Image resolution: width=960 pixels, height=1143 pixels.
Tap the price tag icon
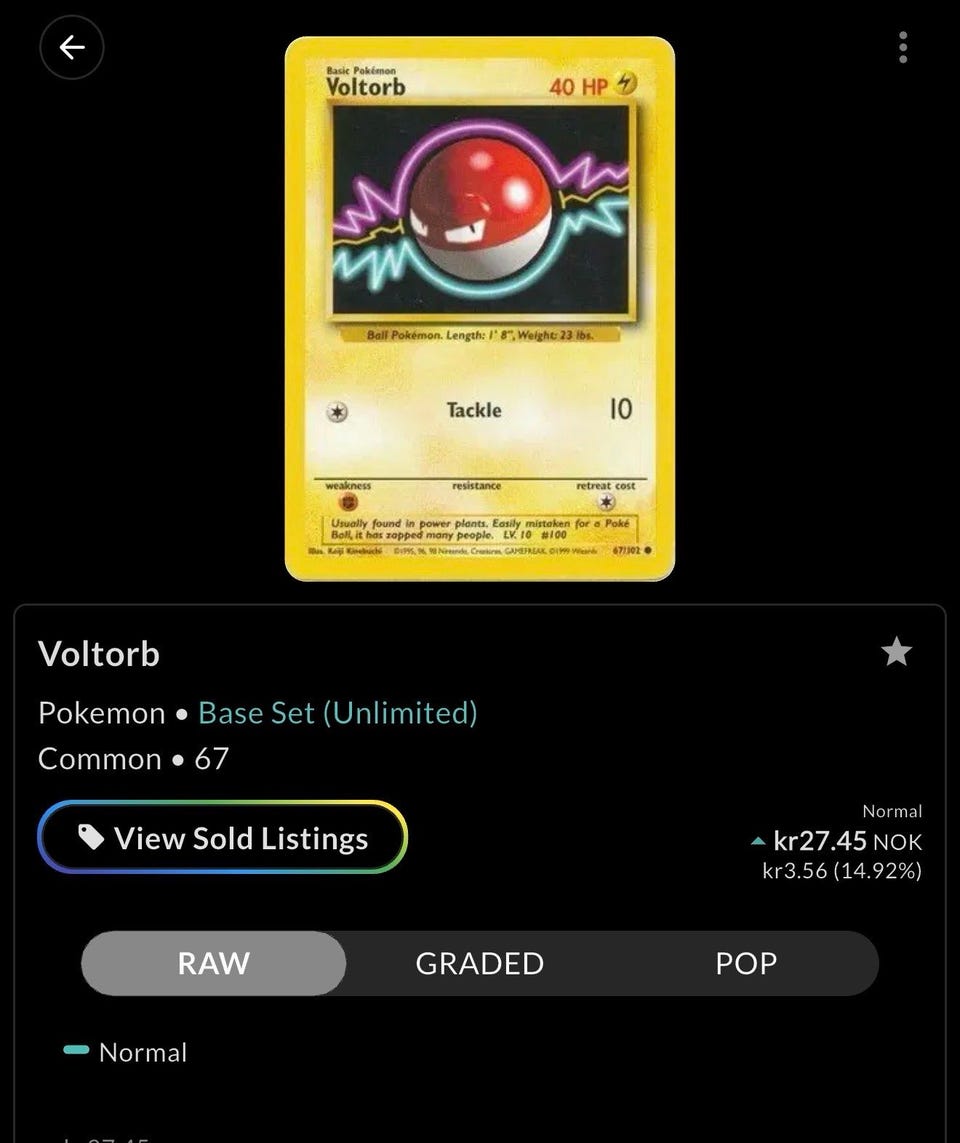click(91, 837)
